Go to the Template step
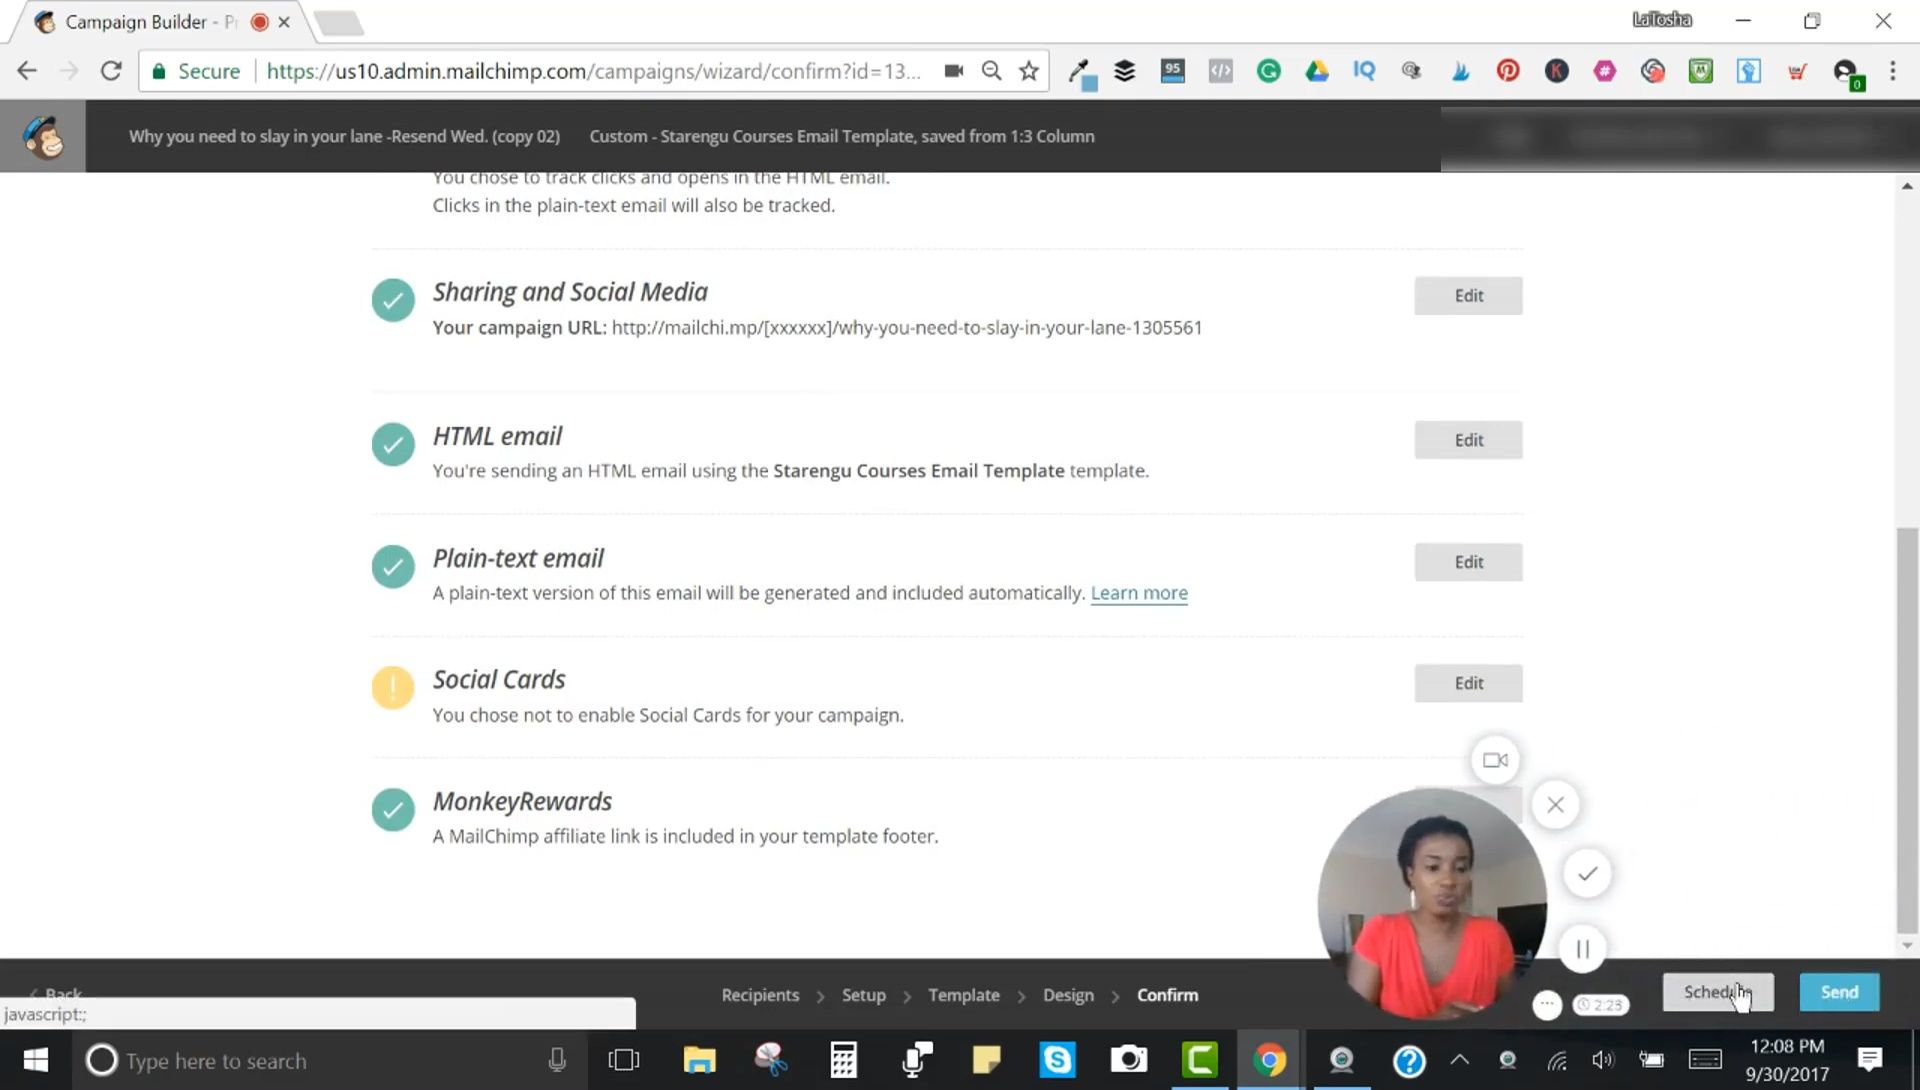Image resolution: width=1920 pixels, height=1090 pixels. pos(964,995)
